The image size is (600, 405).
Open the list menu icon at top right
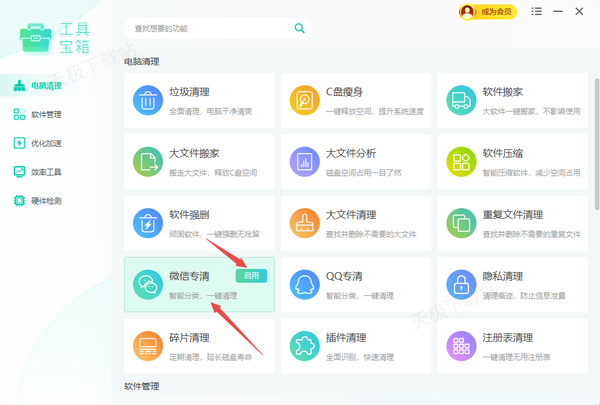click(x=536, y=11)
